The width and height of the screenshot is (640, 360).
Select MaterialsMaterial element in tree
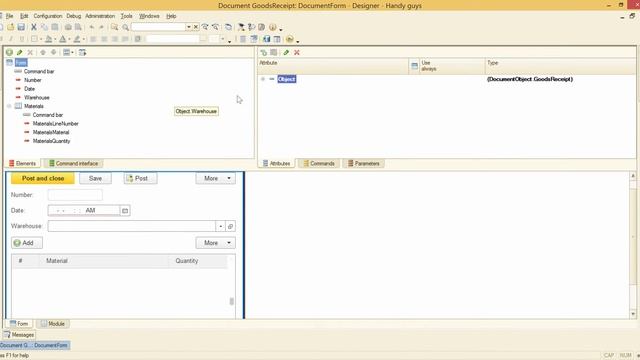coord(51,132)
